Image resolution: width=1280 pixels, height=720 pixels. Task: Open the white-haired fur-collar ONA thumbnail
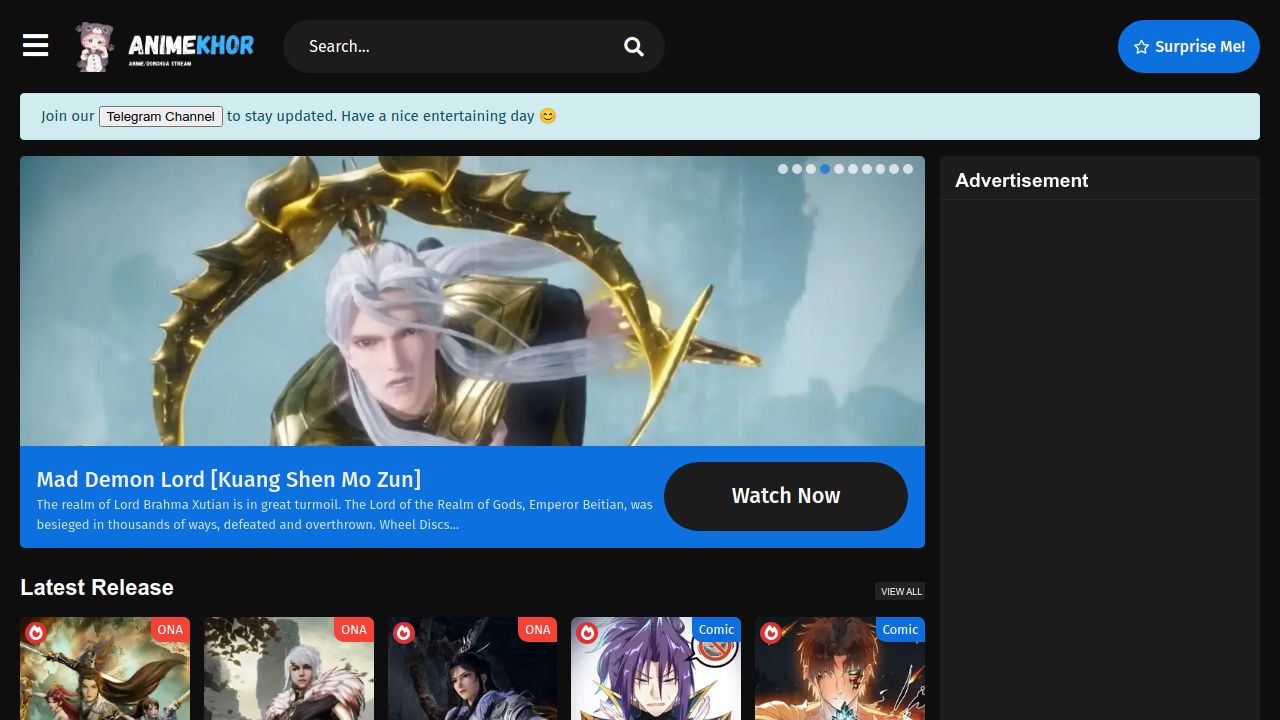click(289, 668)
